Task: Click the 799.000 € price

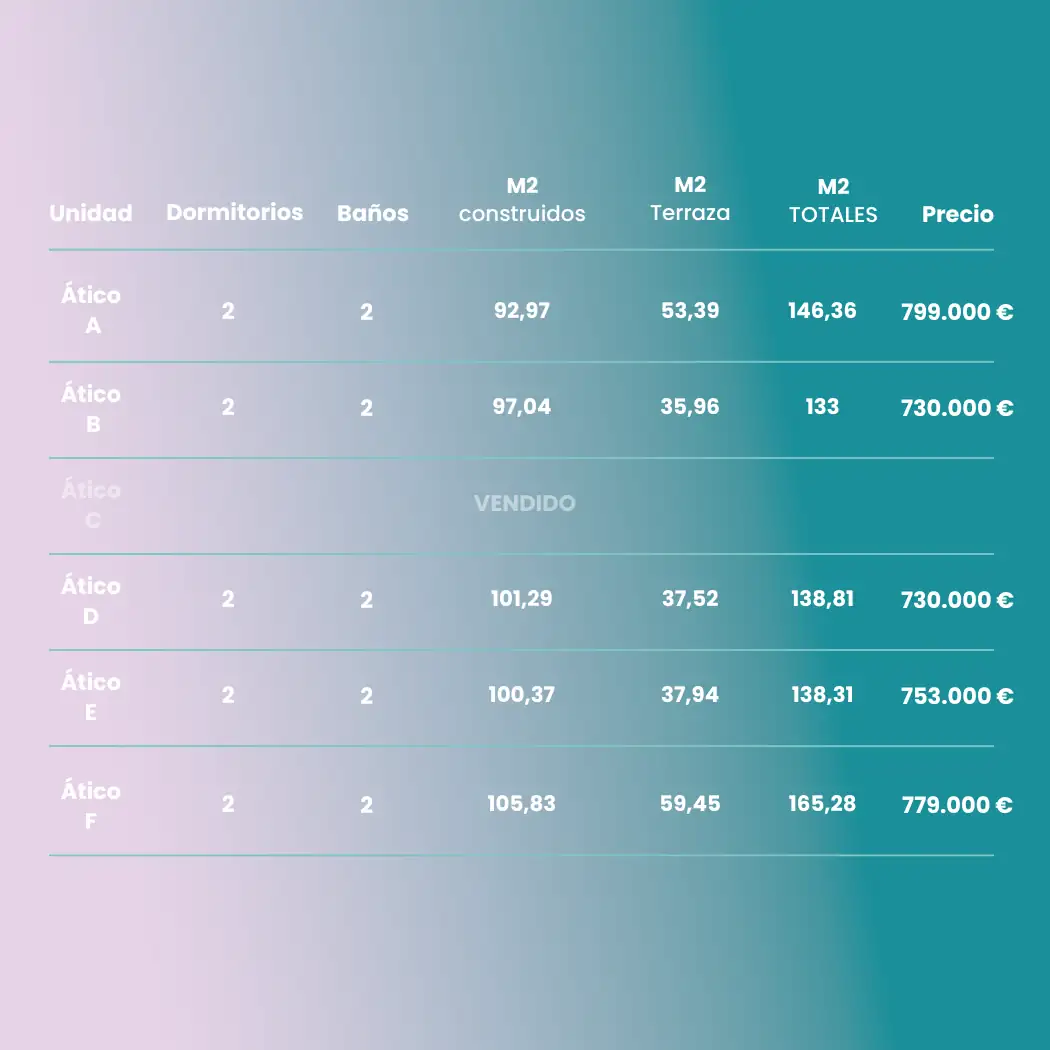Action: 956,312
